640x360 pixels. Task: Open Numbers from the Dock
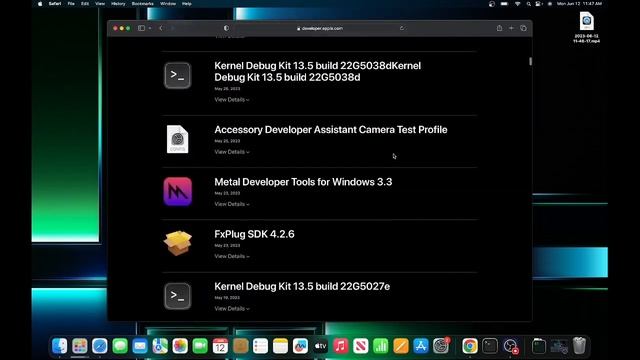coord(381,346)
